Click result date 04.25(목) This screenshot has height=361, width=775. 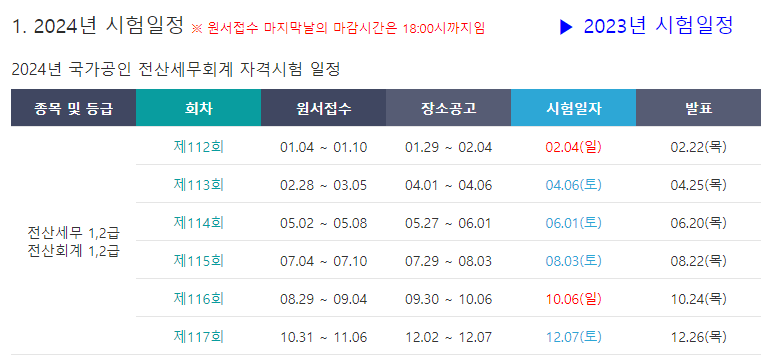pos(699,185)
